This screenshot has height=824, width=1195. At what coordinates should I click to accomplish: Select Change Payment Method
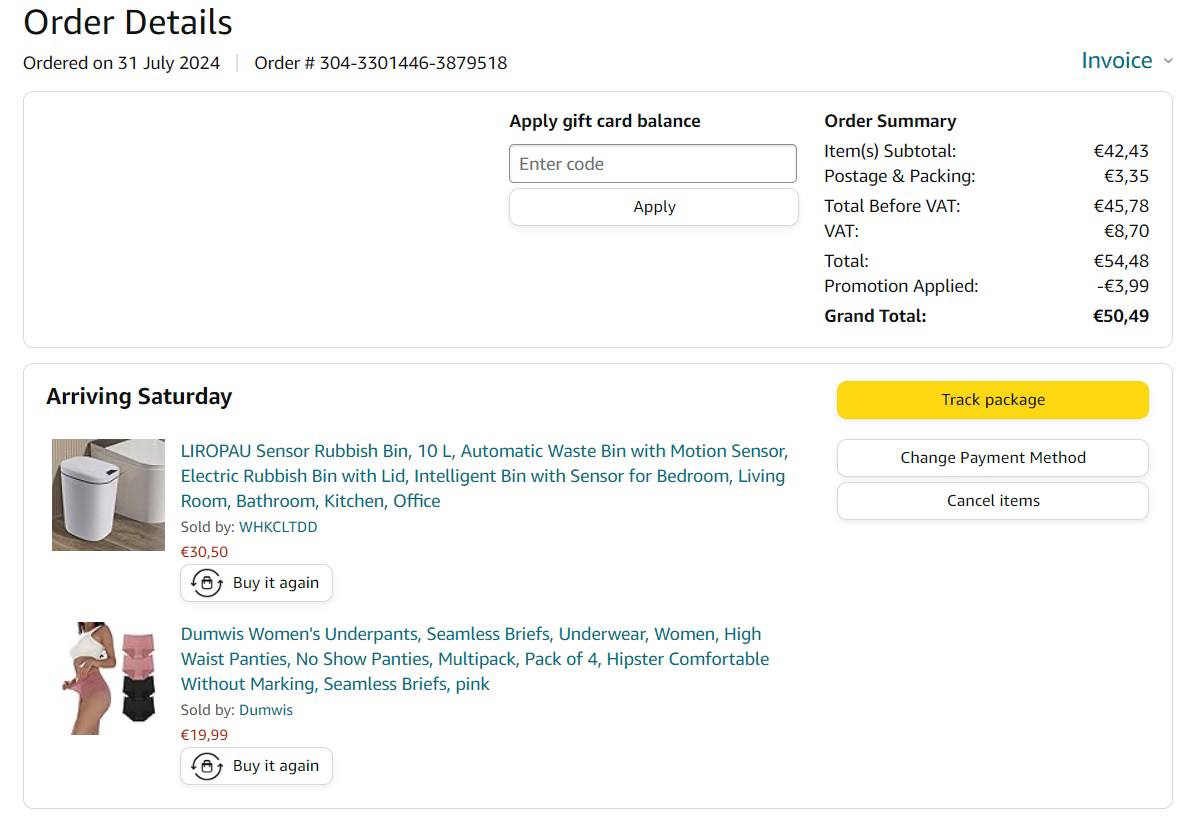[x=992, y=458]
